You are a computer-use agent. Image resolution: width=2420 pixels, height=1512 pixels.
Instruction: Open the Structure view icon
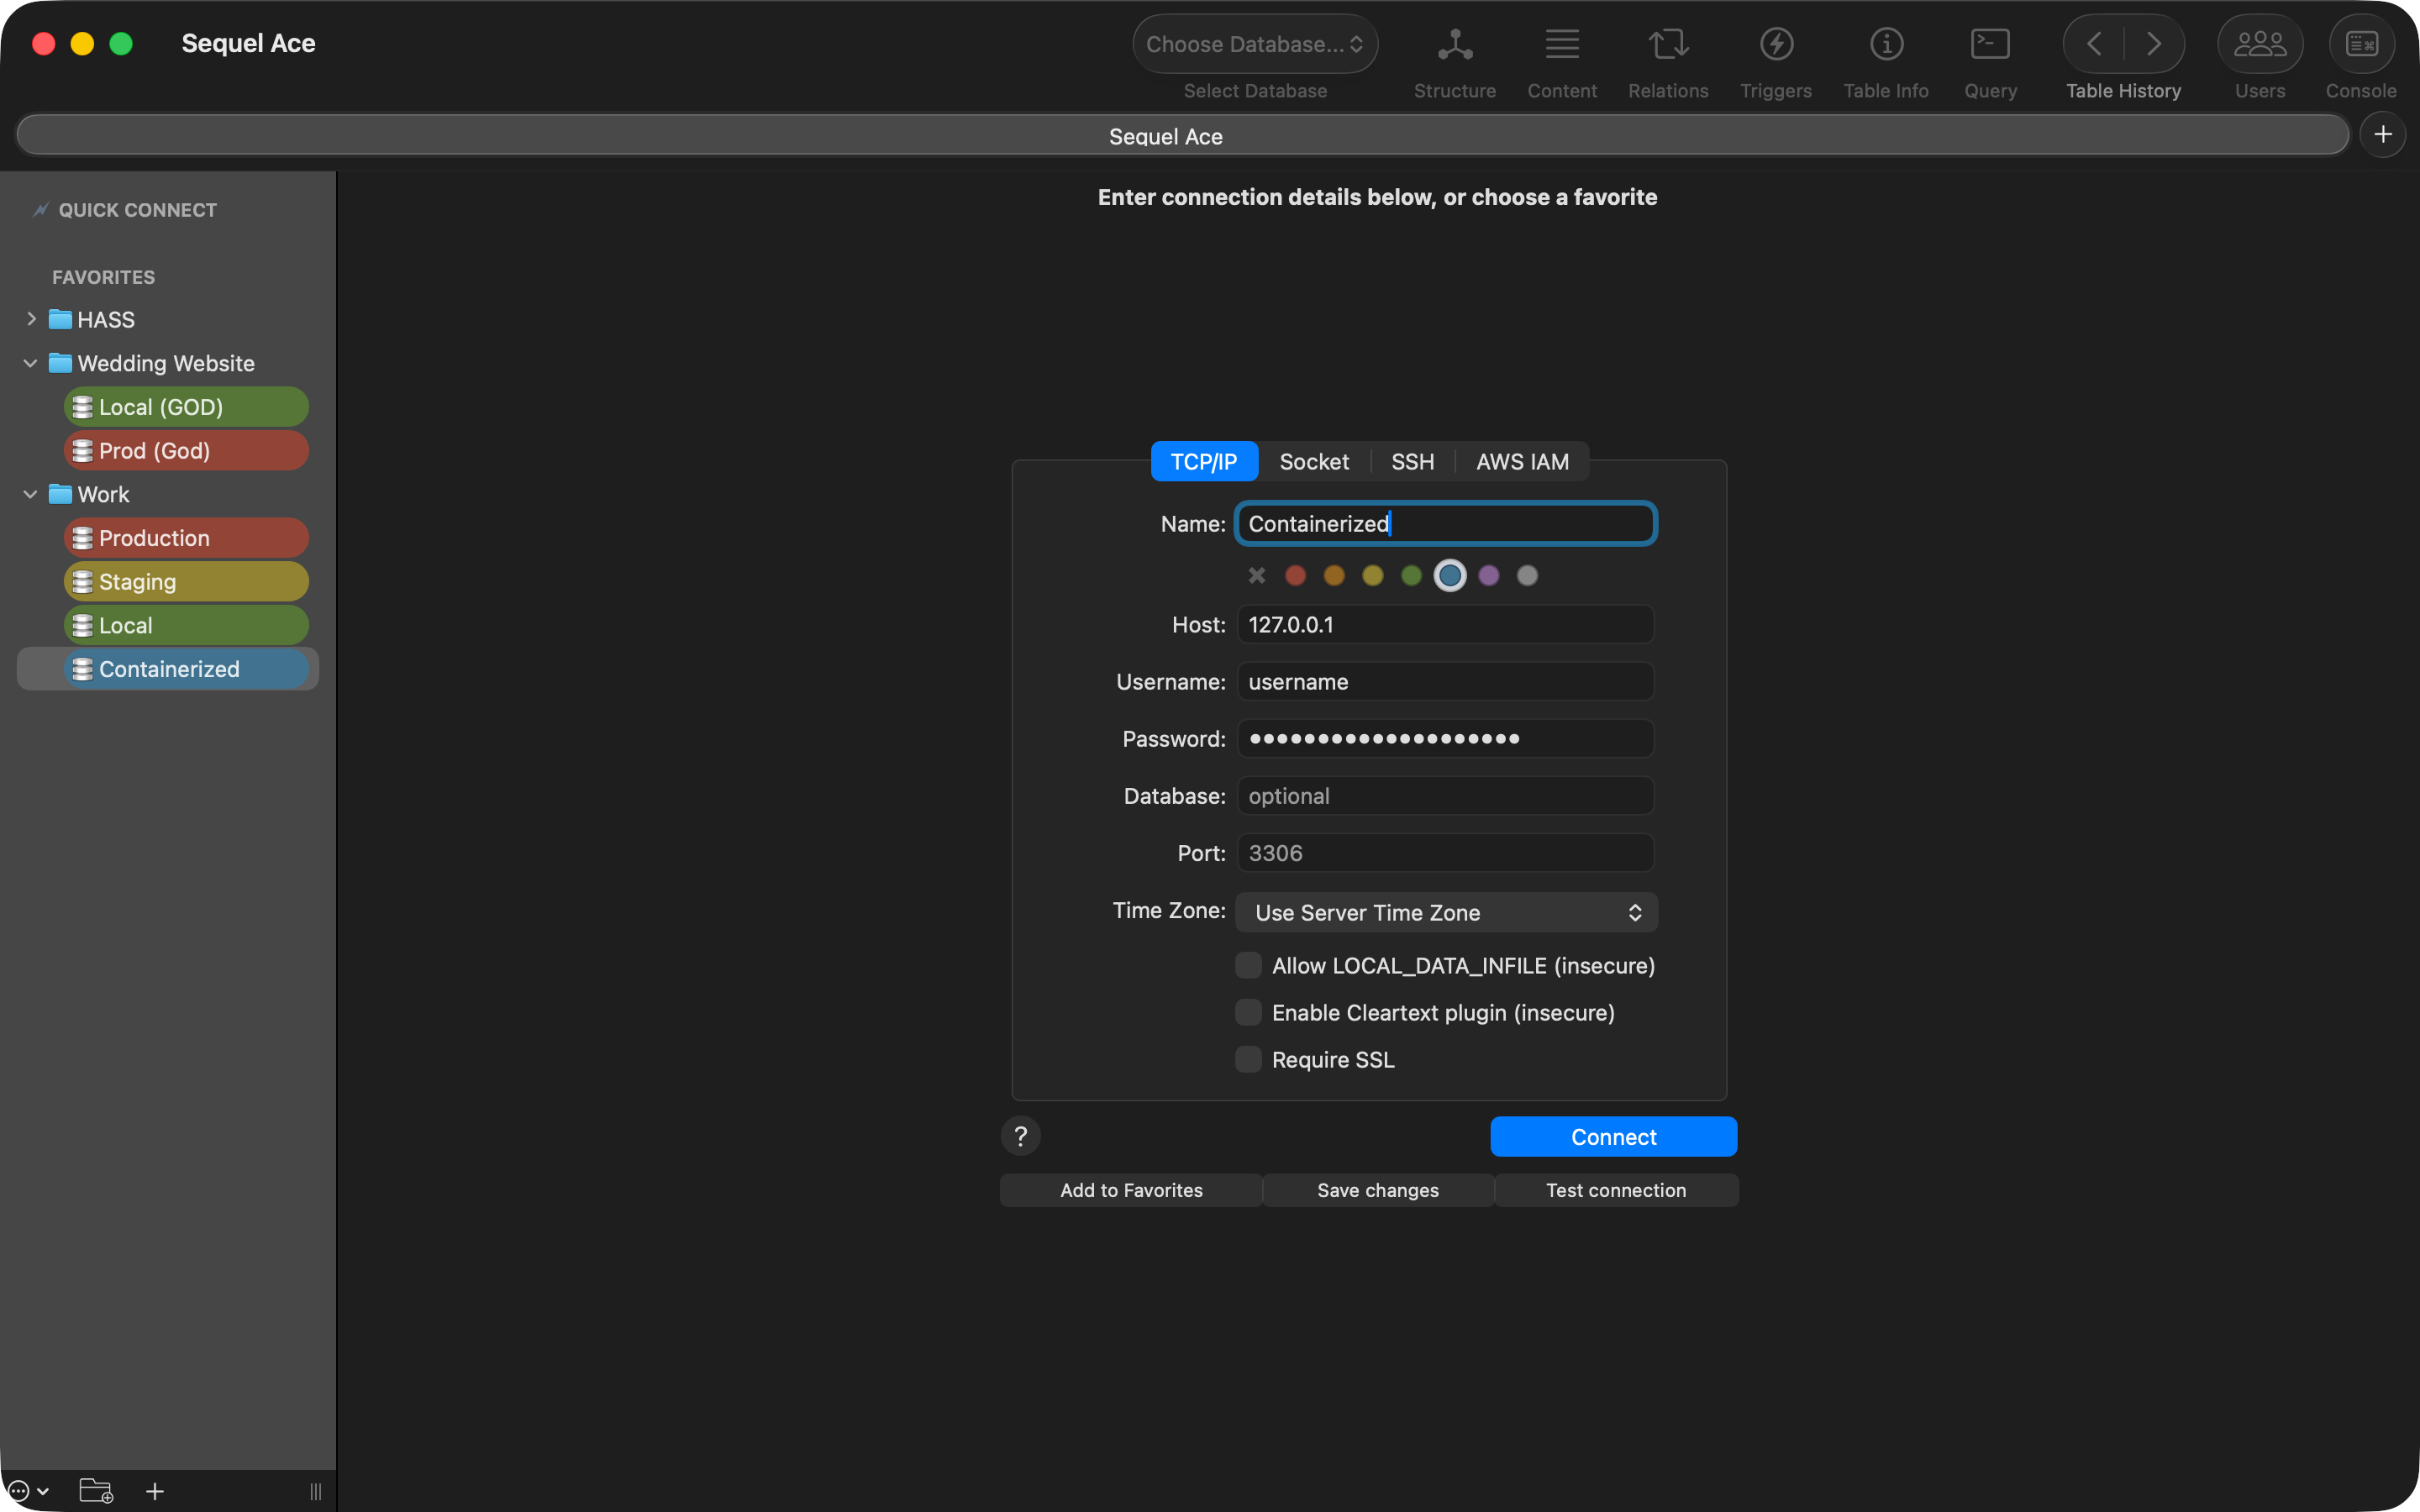tap(1454, 44)
